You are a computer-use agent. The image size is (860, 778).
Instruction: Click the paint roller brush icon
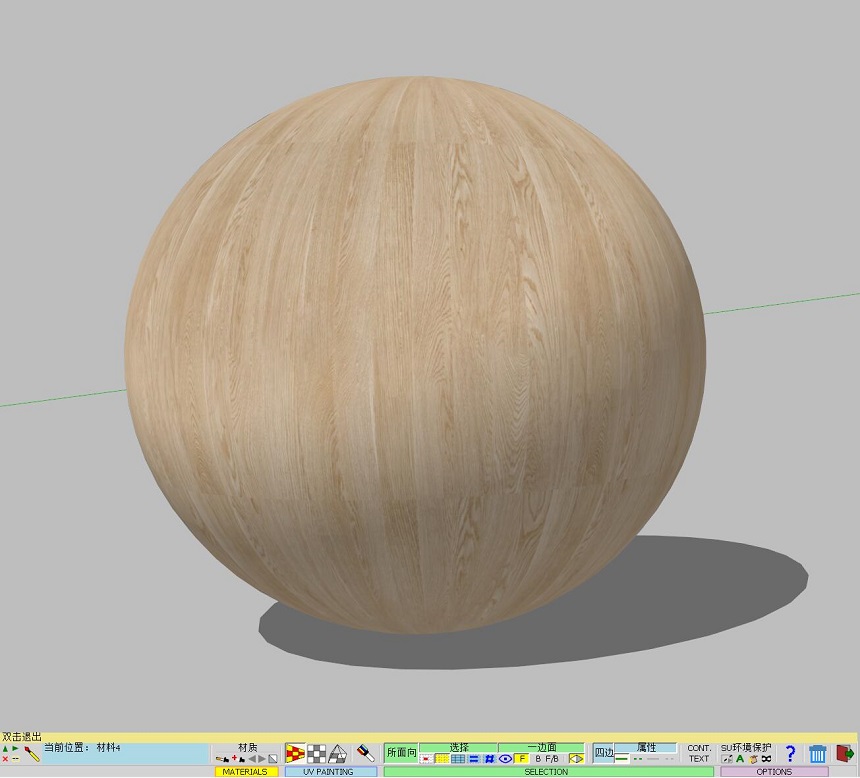(x=366, y=753)
